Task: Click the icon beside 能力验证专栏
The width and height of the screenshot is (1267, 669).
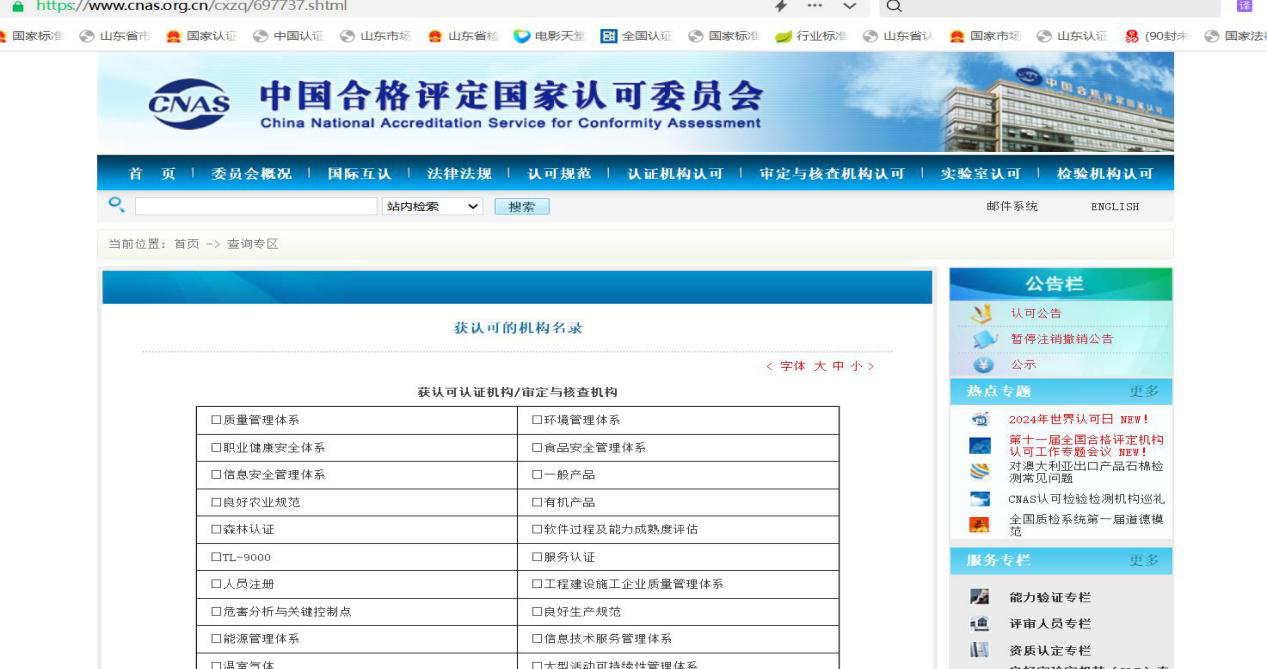Action: pyautogui.click(x=980, y=597)
